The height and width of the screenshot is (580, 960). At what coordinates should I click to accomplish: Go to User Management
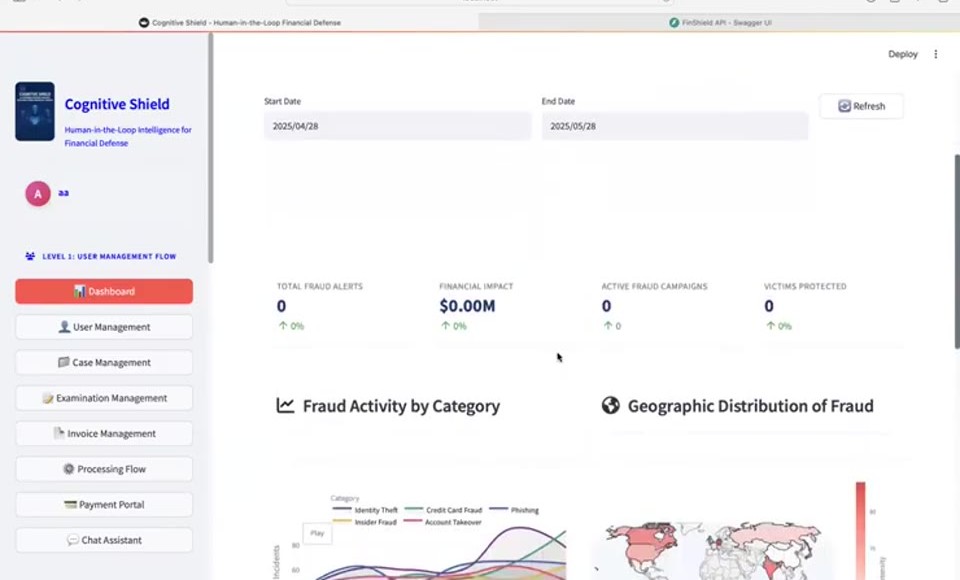104,326
